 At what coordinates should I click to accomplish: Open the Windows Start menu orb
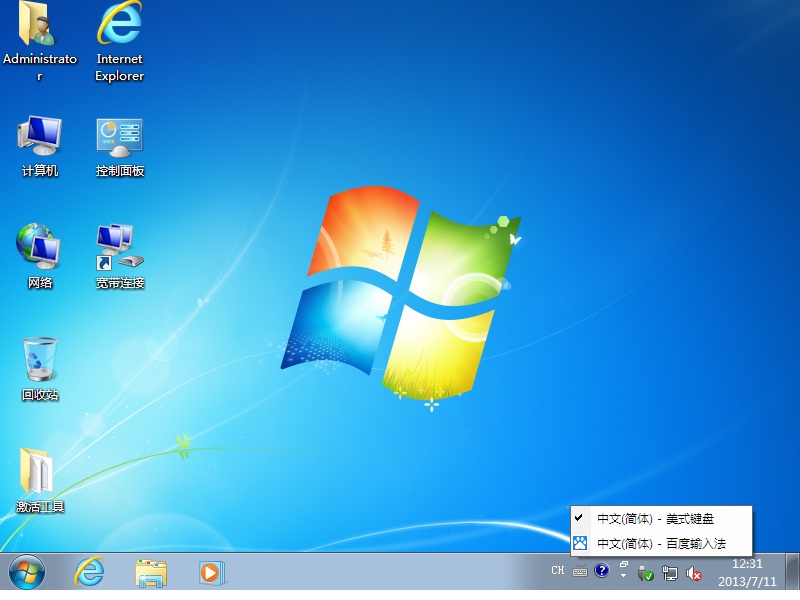pos(27,572)
